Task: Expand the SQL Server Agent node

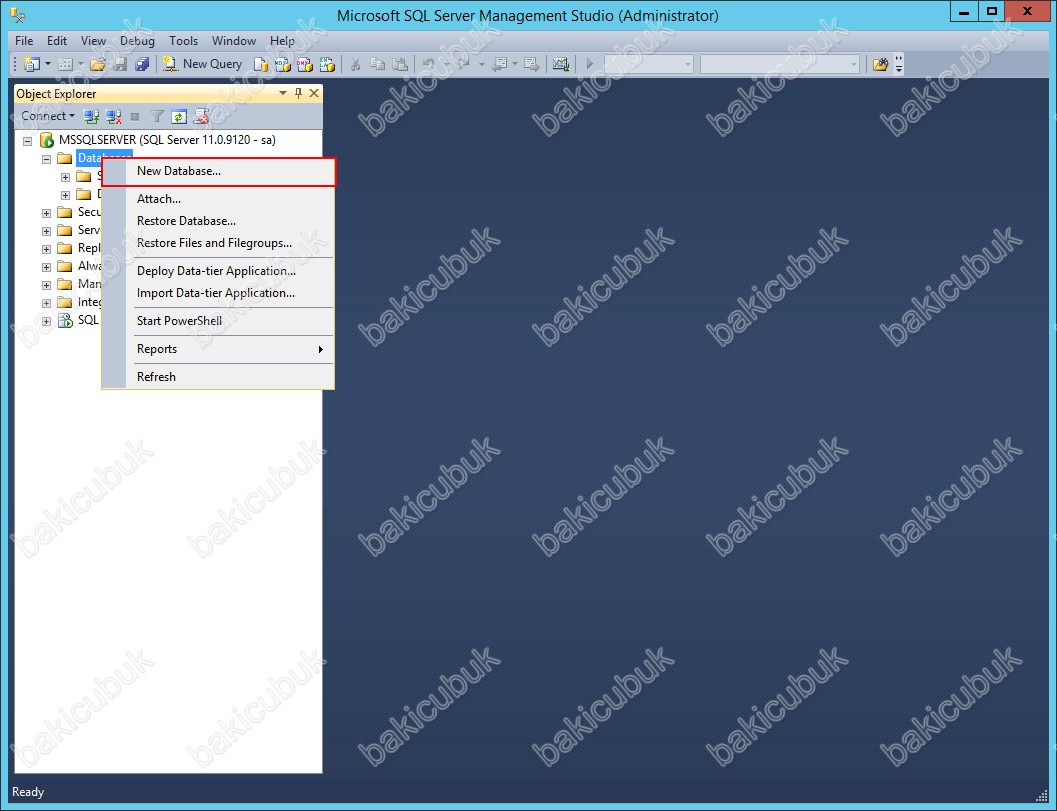Action: [x=47, y=321]
